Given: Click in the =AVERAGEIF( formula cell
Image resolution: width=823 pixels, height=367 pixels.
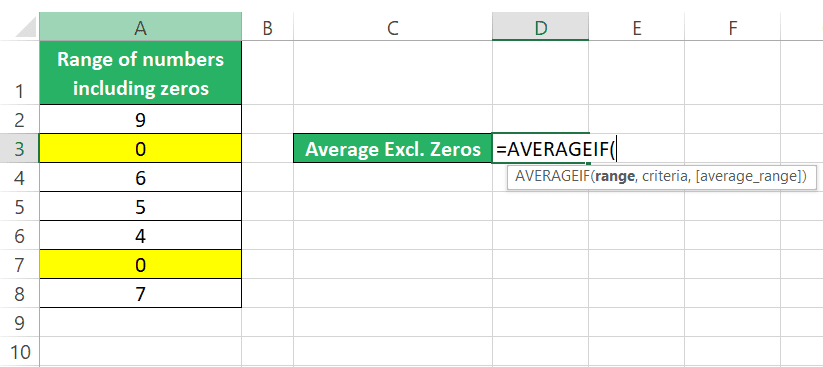Looking at the screenshot, I should click(x=540, y=149).
